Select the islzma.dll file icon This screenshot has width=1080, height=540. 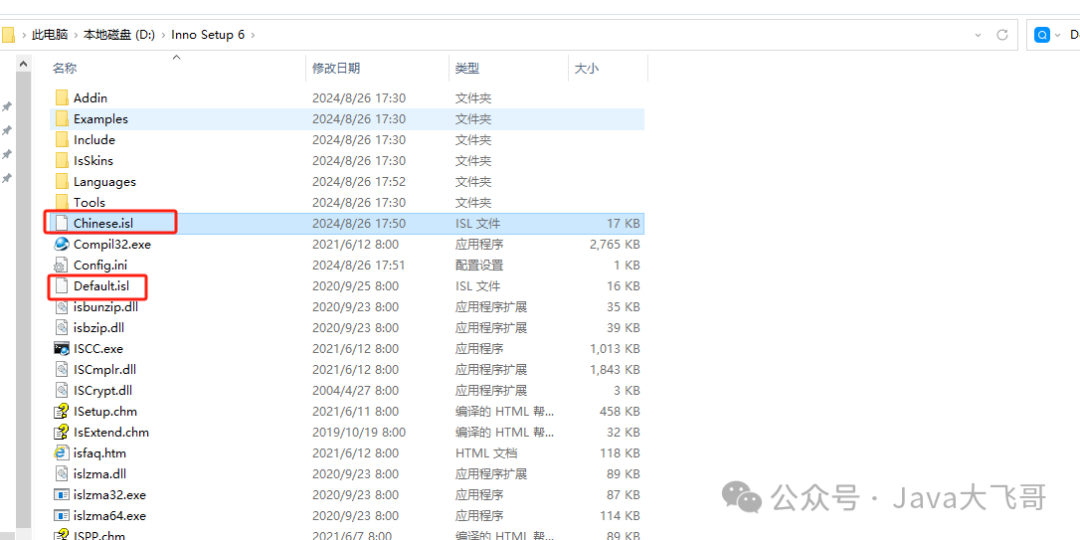tap(62, 474)
